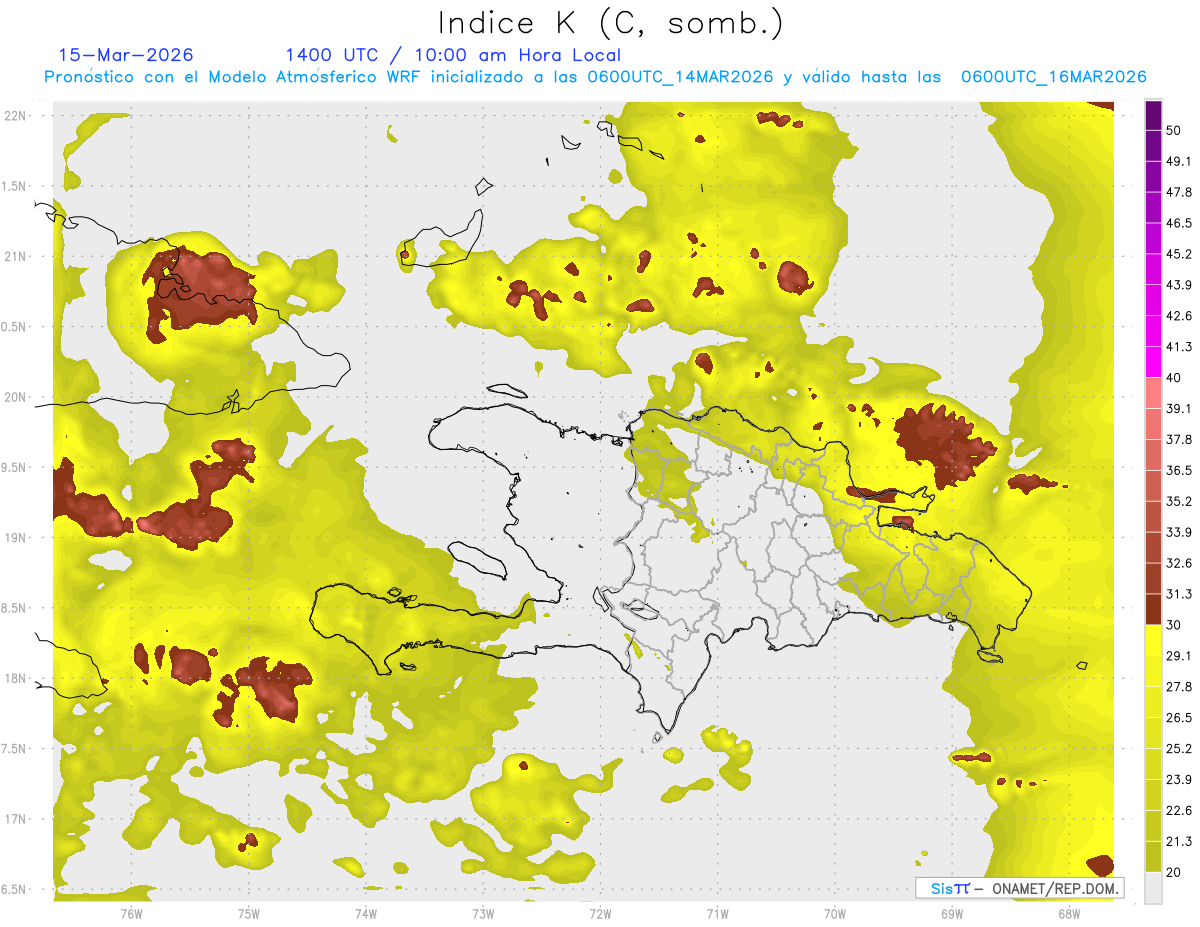Click the "68W" longitude label
1200x927 pixels.
(1068, 914)
